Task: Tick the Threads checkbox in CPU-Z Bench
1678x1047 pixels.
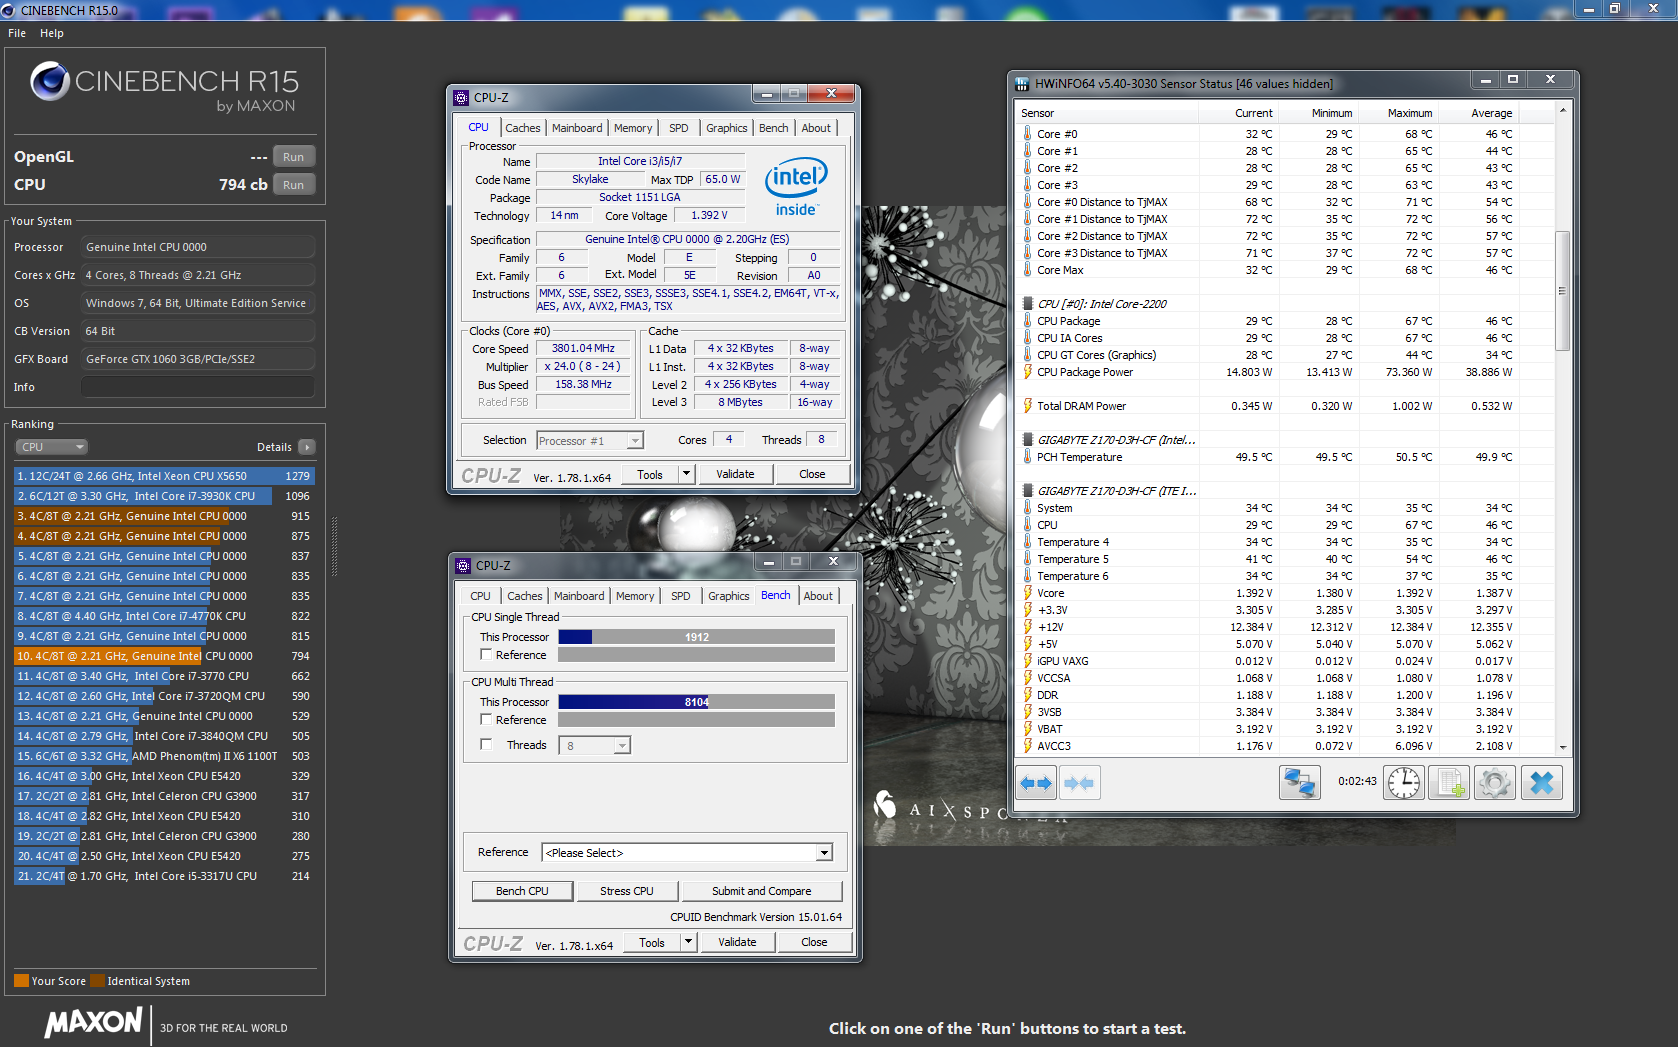Action: pos(486,745)
